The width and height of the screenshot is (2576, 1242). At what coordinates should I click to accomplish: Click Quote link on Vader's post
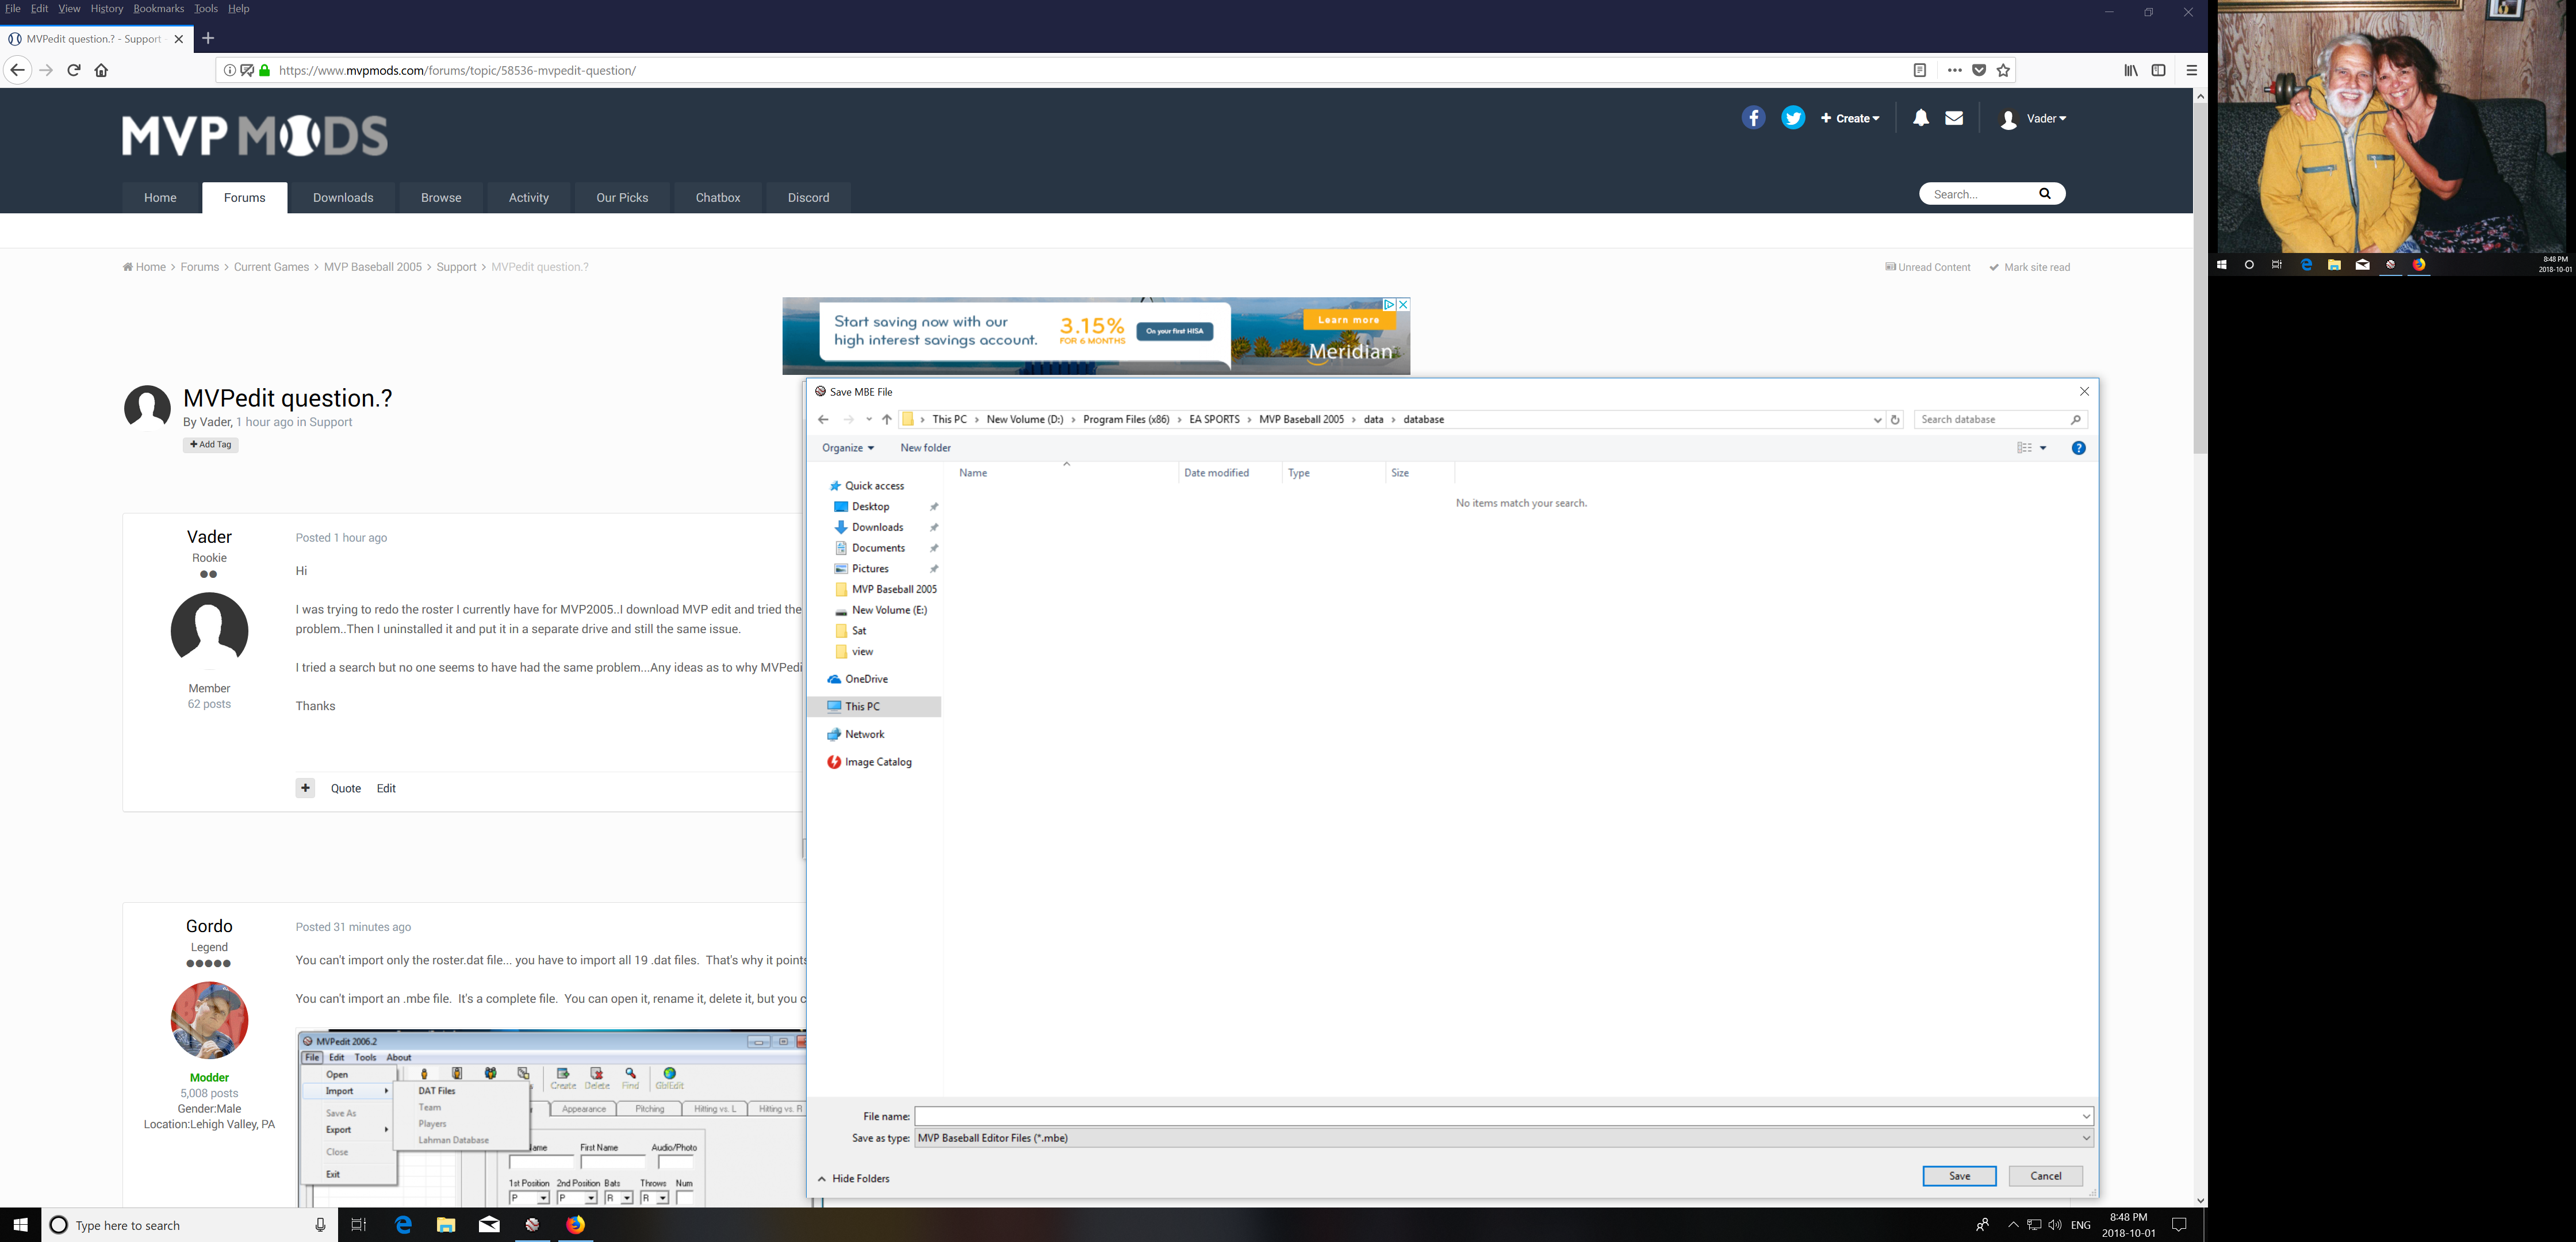[x=346, y=789]
